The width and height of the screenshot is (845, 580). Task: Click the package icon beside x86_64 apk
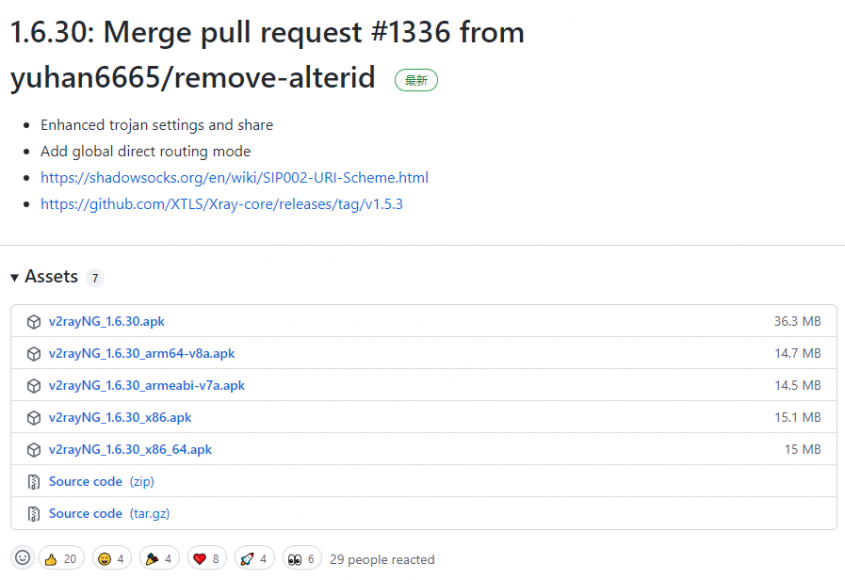(33, 450)
